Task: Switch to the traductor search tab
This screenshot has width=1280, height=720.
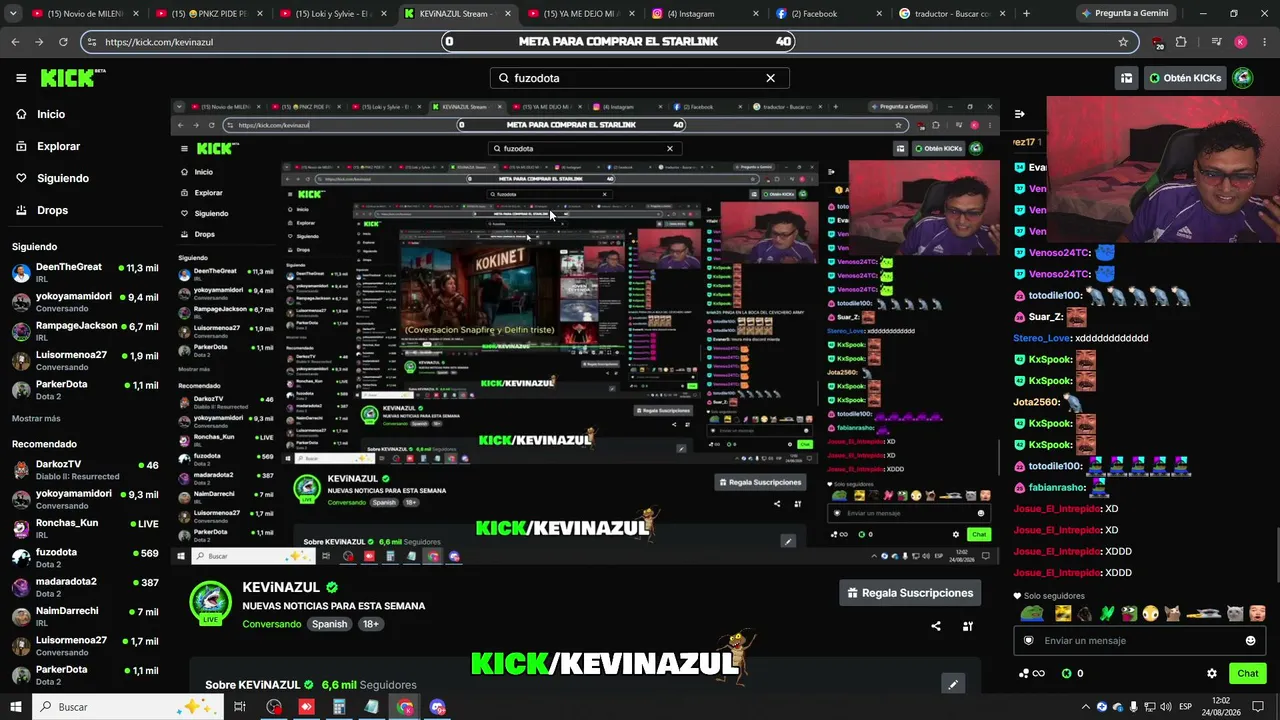Action: (x=953, y=14)
